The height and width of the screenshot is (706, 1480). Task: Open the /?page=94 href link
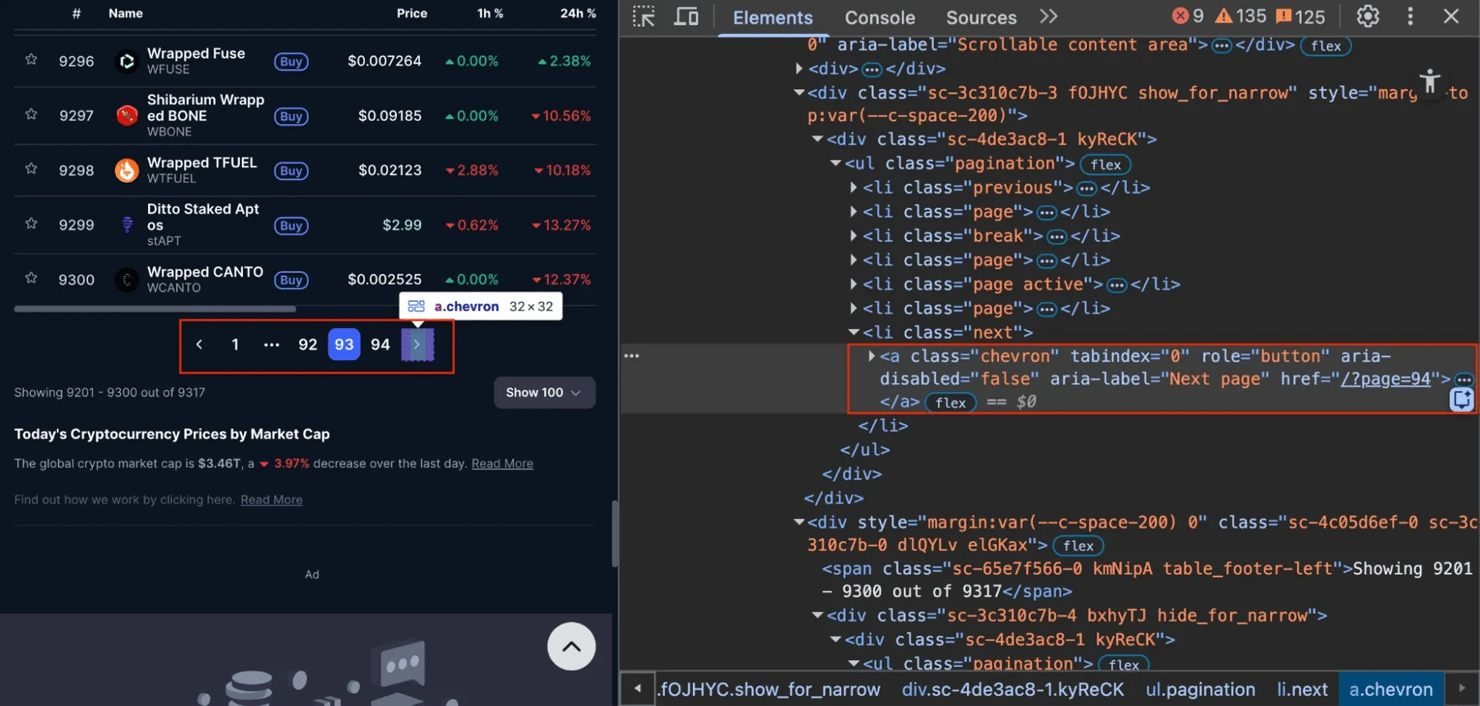[1387, 379]
